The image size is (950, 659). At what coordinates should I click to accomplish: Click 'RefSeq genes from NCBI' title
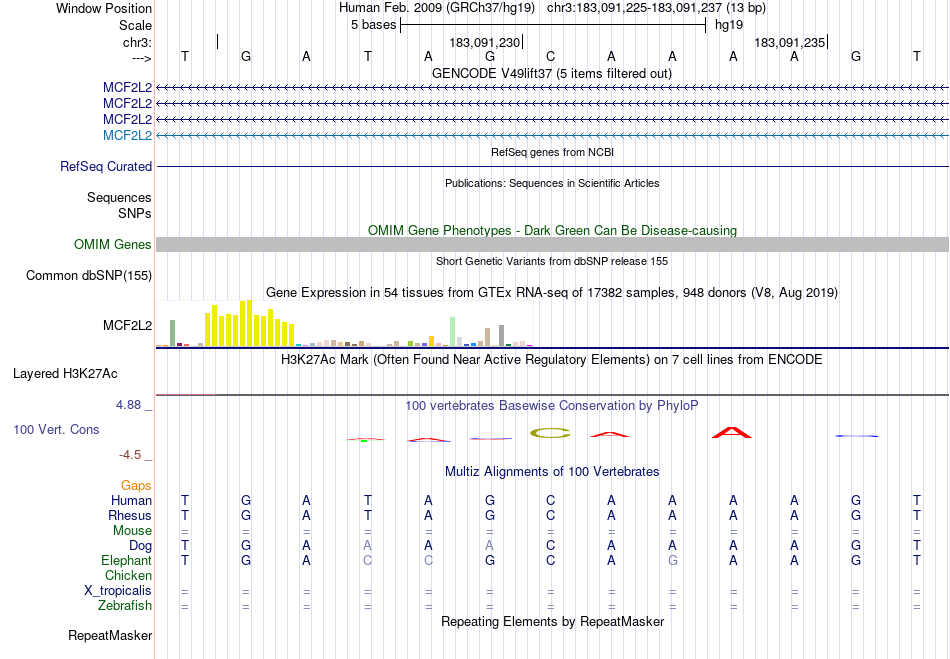(552, 152)
